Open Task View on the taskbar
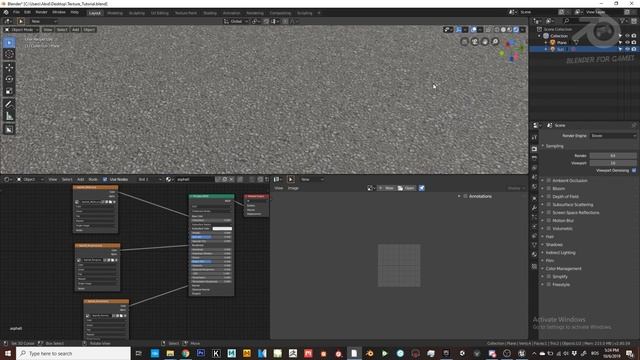The image size is (640, 360). point(139,353)
